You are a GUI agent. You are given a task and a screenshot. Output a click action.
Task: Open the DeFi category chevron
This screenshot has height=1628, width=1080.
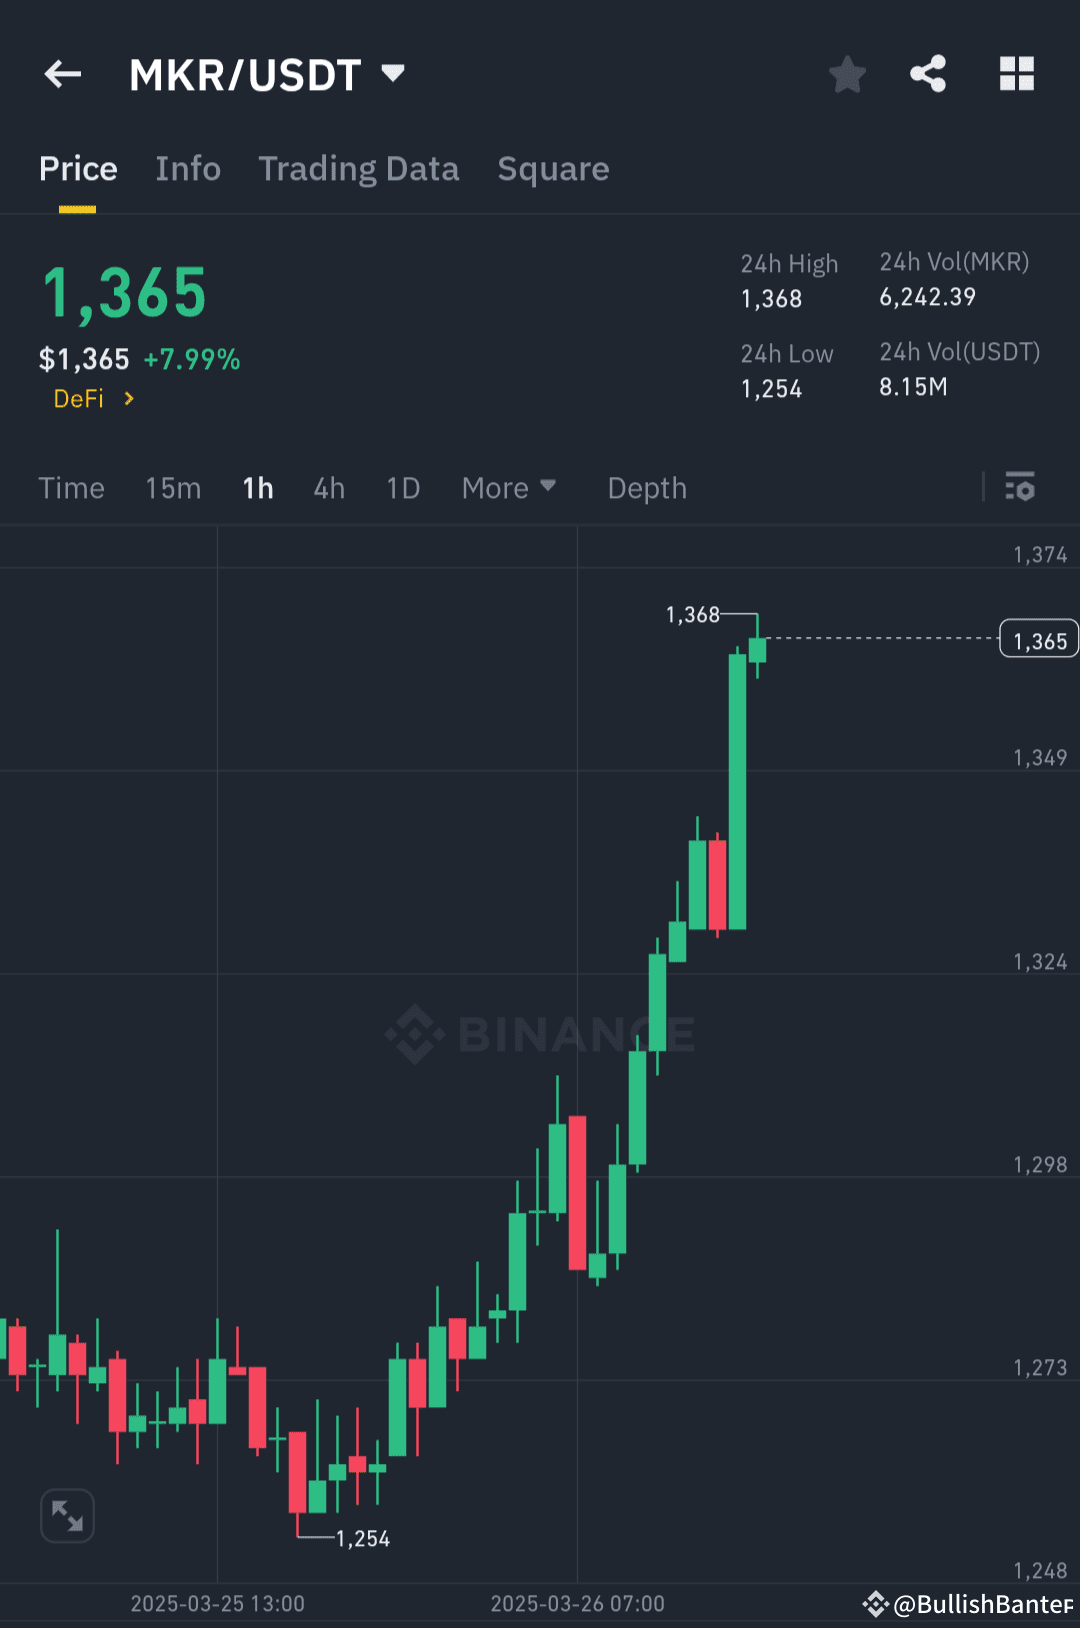[129, 398]
